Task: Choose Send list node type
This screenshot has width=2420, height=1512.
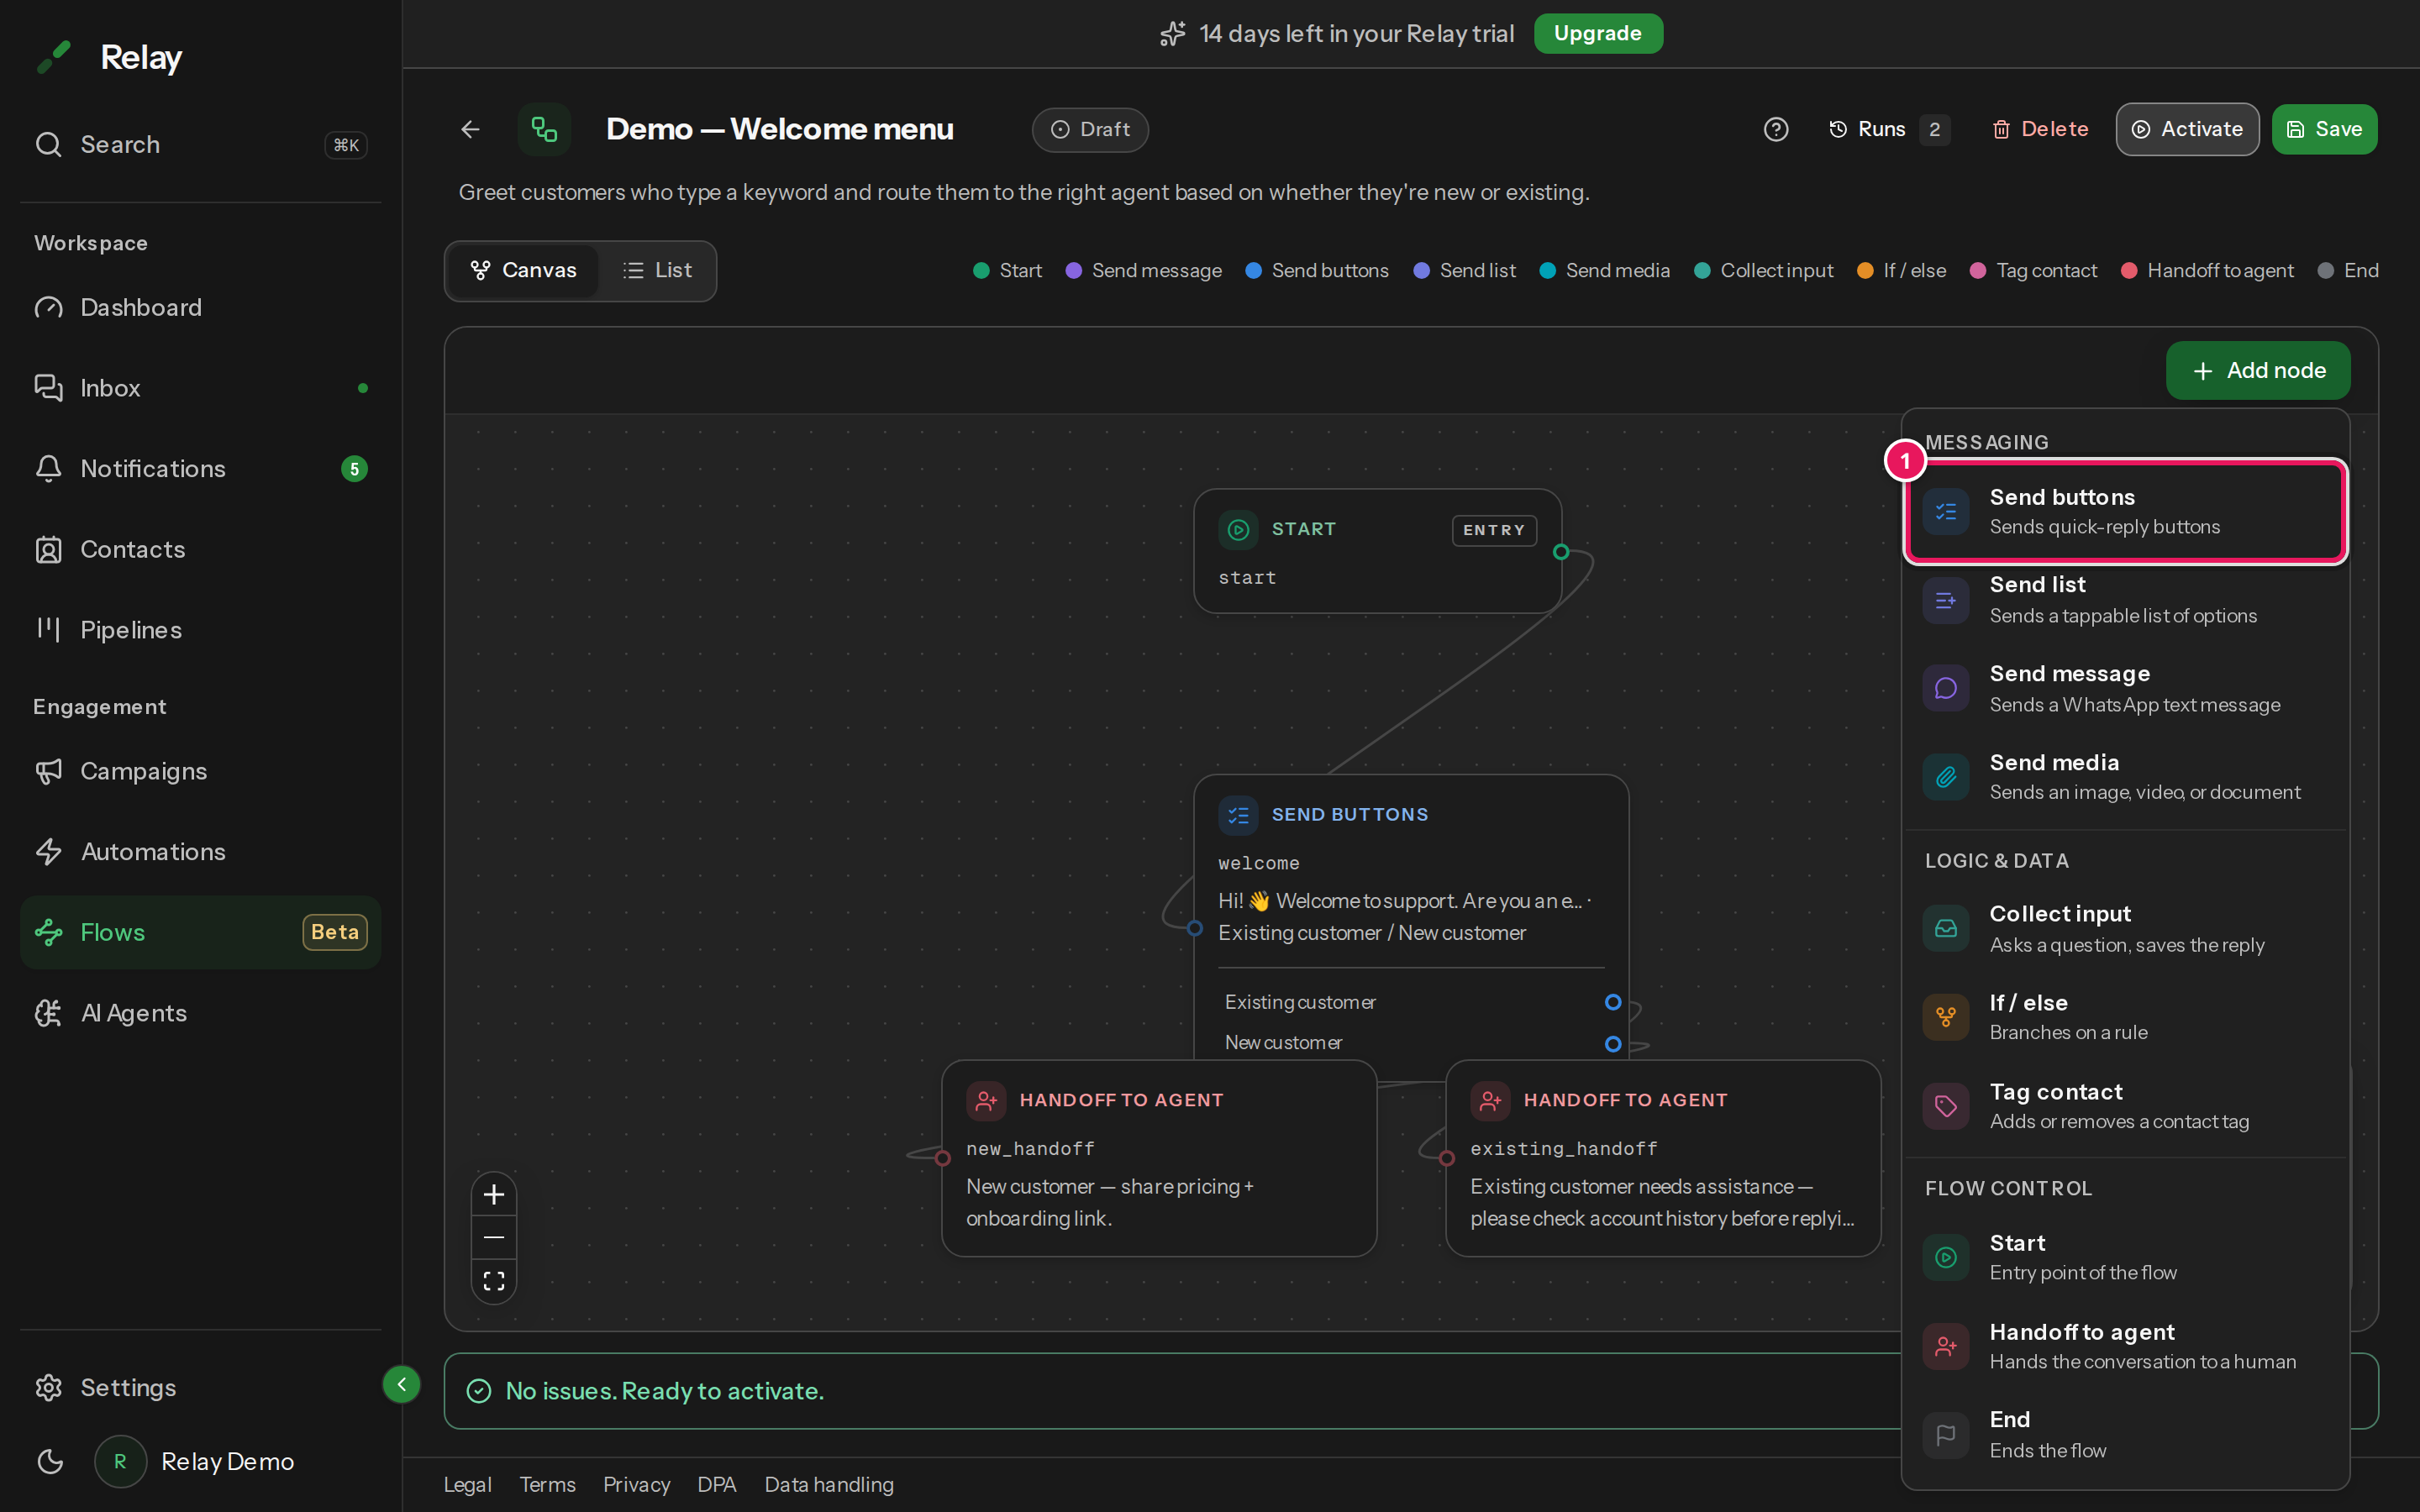Action: point(2126,600)
